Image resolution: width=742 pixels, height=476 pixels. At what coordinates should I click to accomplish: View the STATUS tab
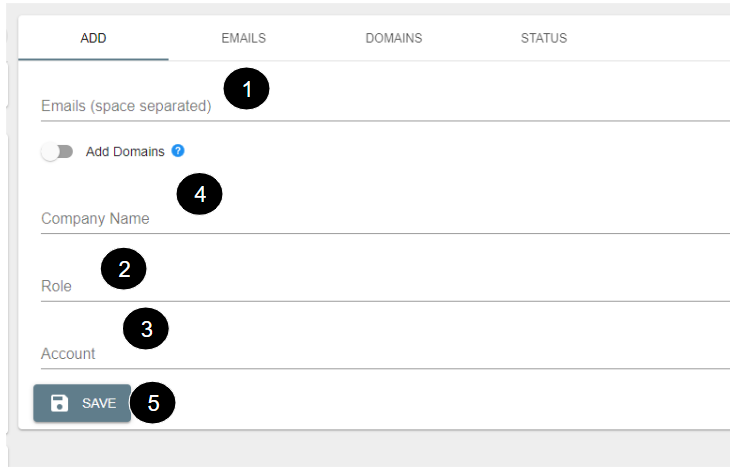(x=543, y=39)
